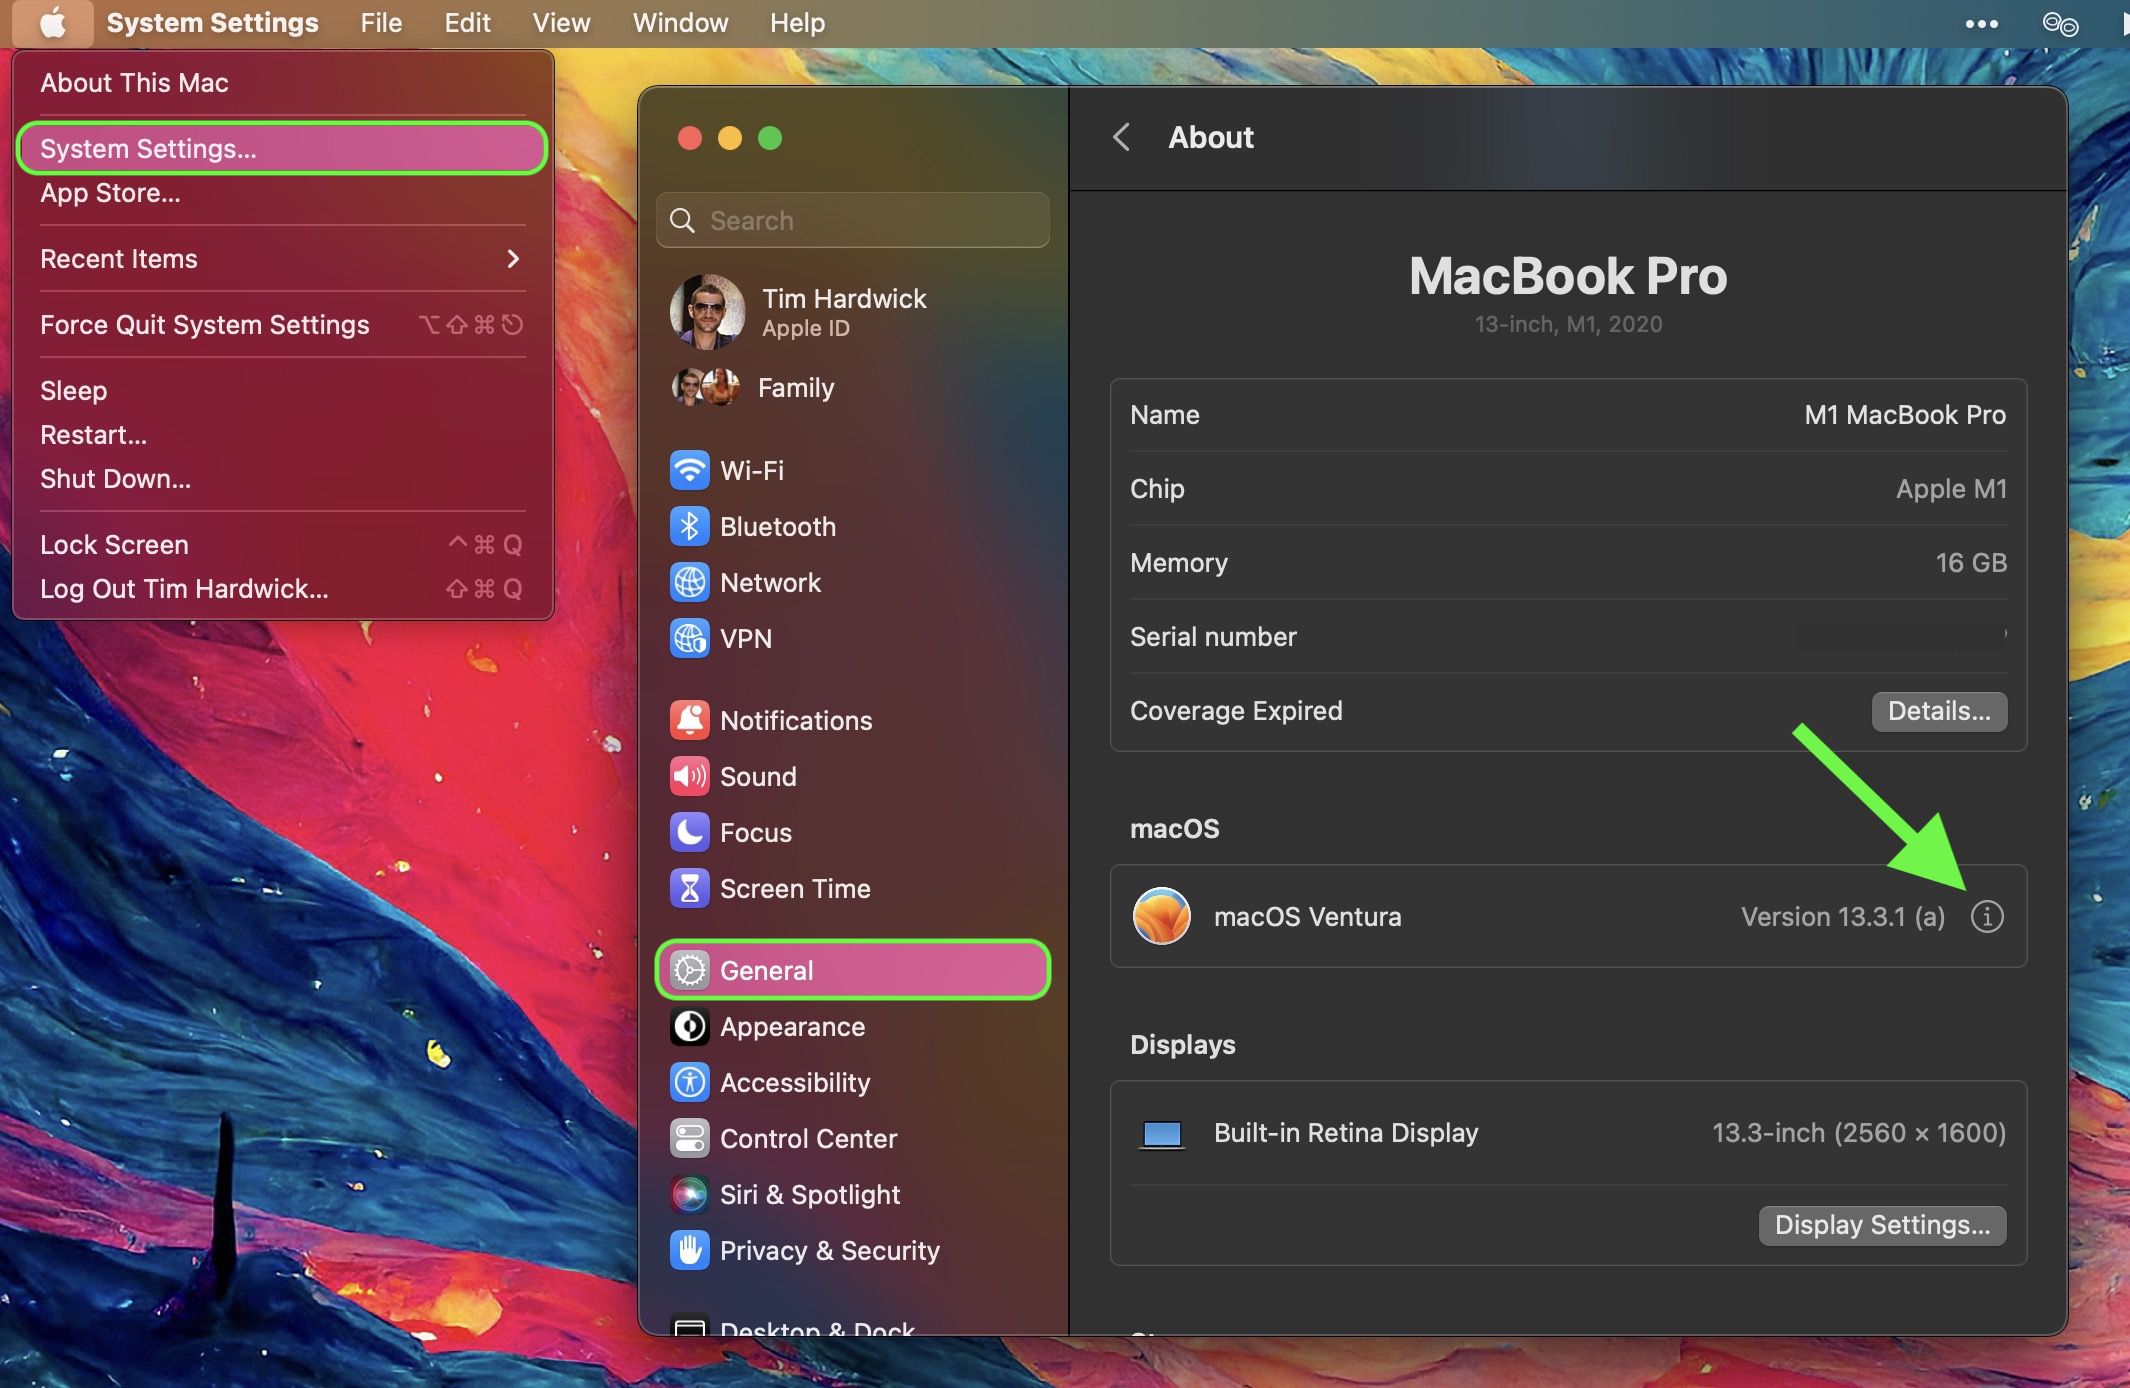This screenshot has height=1388, width=2130.
Task: Click the Built-in Retina Display icon
Action: 1162,1135
